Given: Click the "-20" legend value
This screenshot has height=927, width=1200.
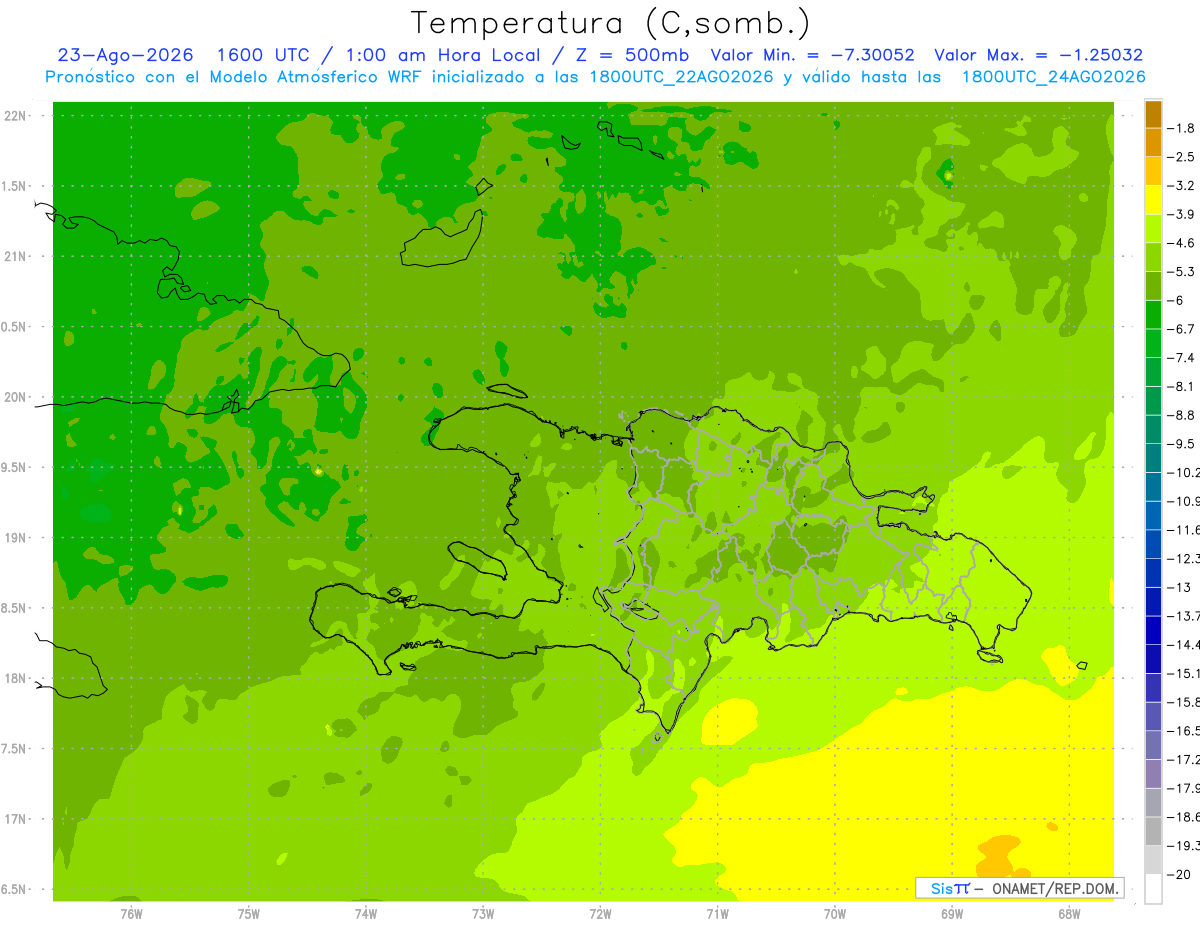Looking at the screenshot, I should [x=1179, y=874].
